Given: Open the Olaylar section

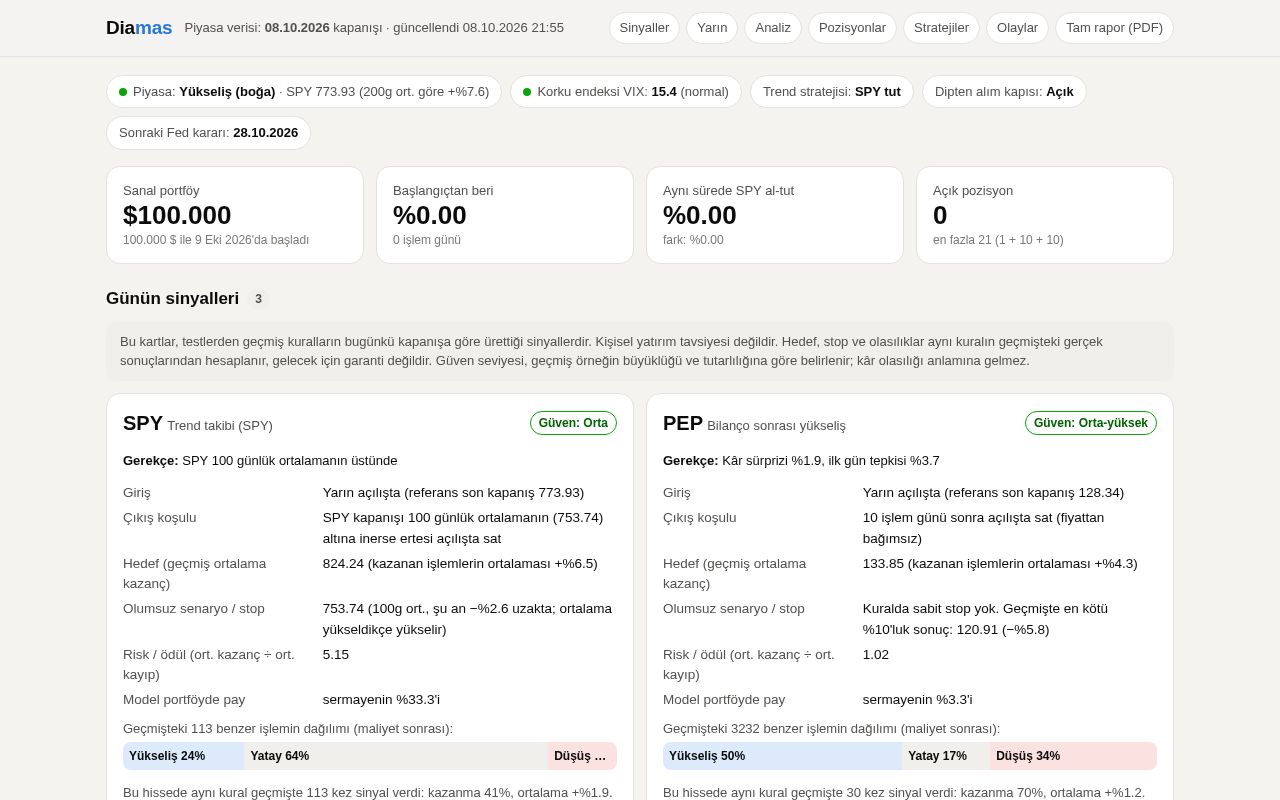Looking at the screenshot, I should coord(1017,28).
